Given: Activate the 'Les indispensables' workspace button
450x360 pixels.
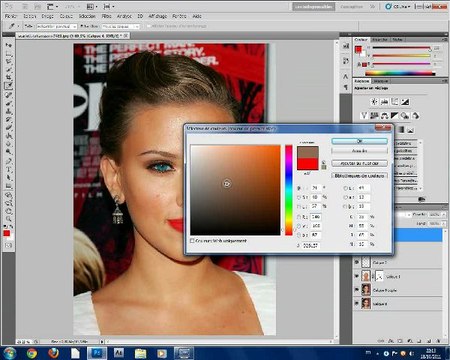Looking at the screenshot, I should pyautogui.click(x=313, y=6).
